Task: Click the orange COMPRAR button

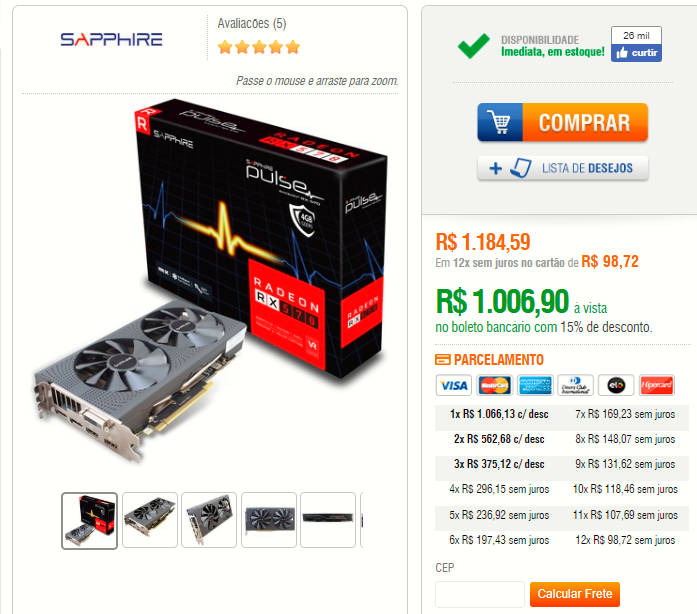Action: pos(563,122)
